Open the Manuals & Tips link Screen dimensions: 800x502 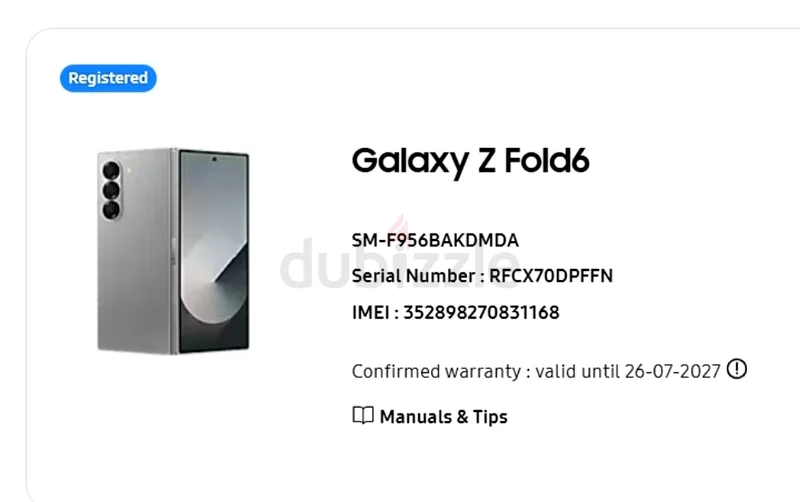coord(443,417)
